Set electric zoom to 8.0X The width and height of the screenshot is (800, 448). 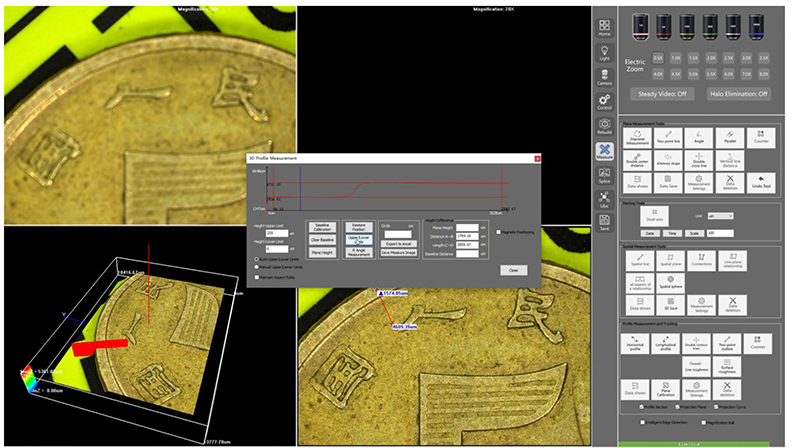(764, 74)
